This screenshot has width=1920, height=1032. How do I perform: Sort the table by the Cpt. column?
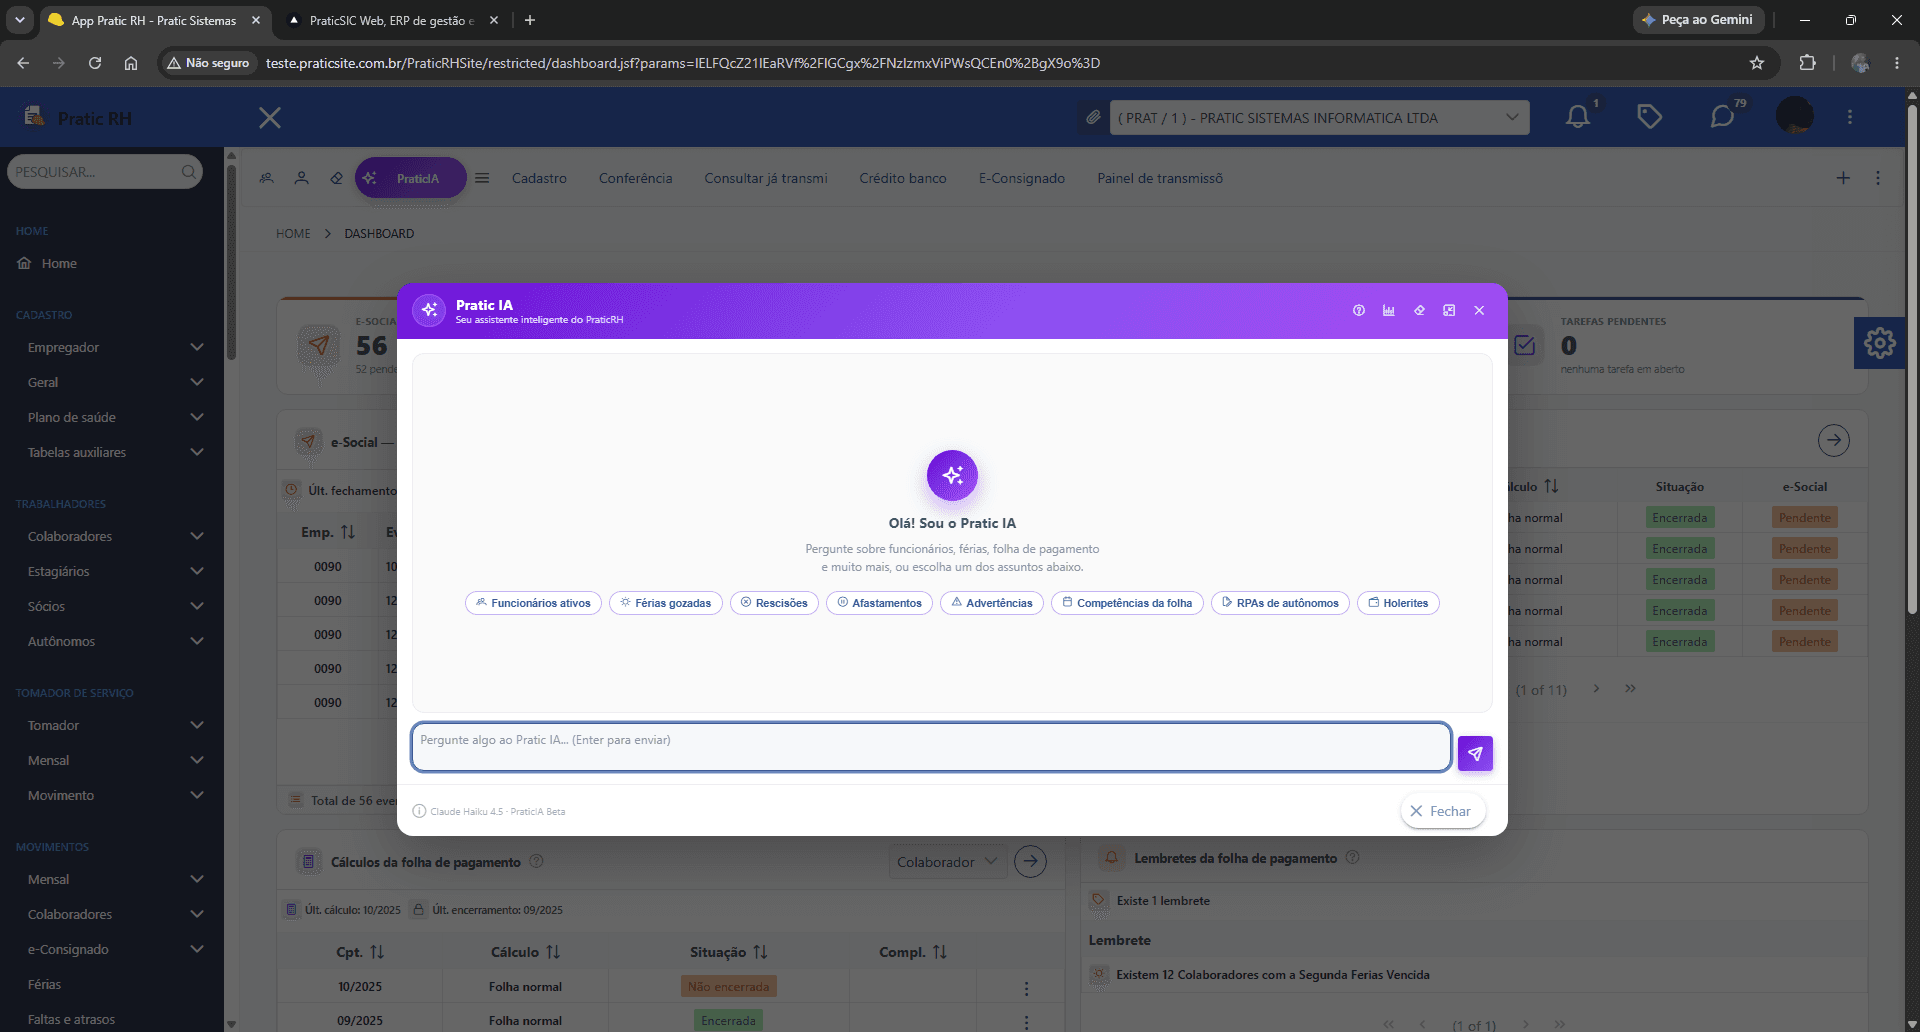pyautogui.click(x=377, y=952)
